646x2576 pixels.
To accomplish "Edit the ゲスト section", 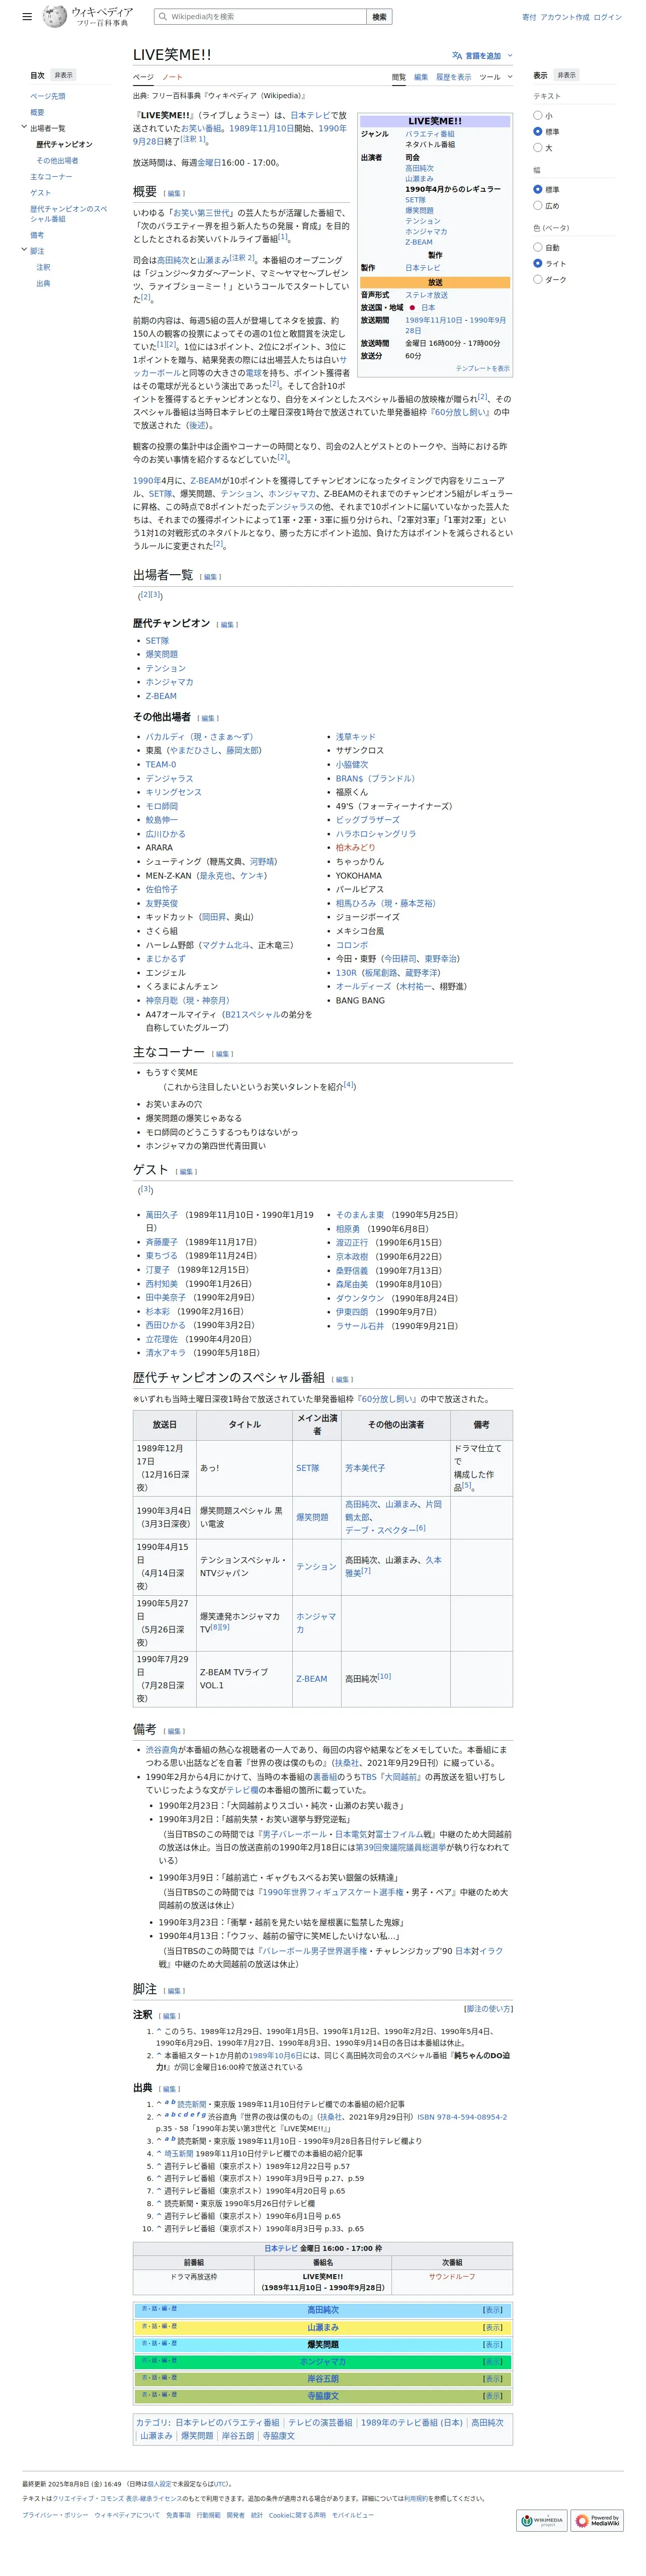I will pyautogui.click(x=186, y=1172).
